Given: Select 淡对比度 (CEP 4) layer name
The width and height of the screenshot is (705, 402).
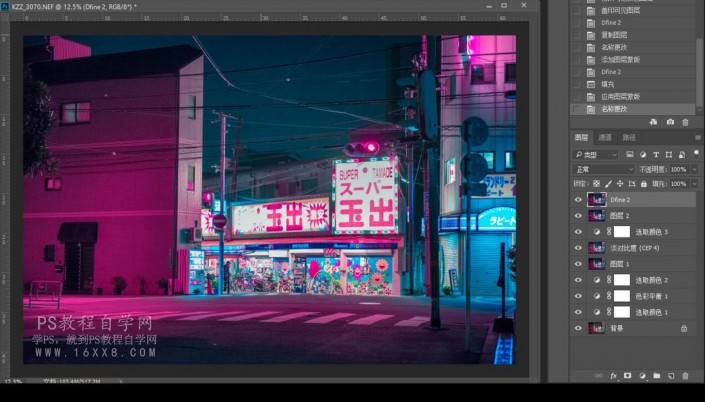Looking at the screenshot, I should point(634,248).
